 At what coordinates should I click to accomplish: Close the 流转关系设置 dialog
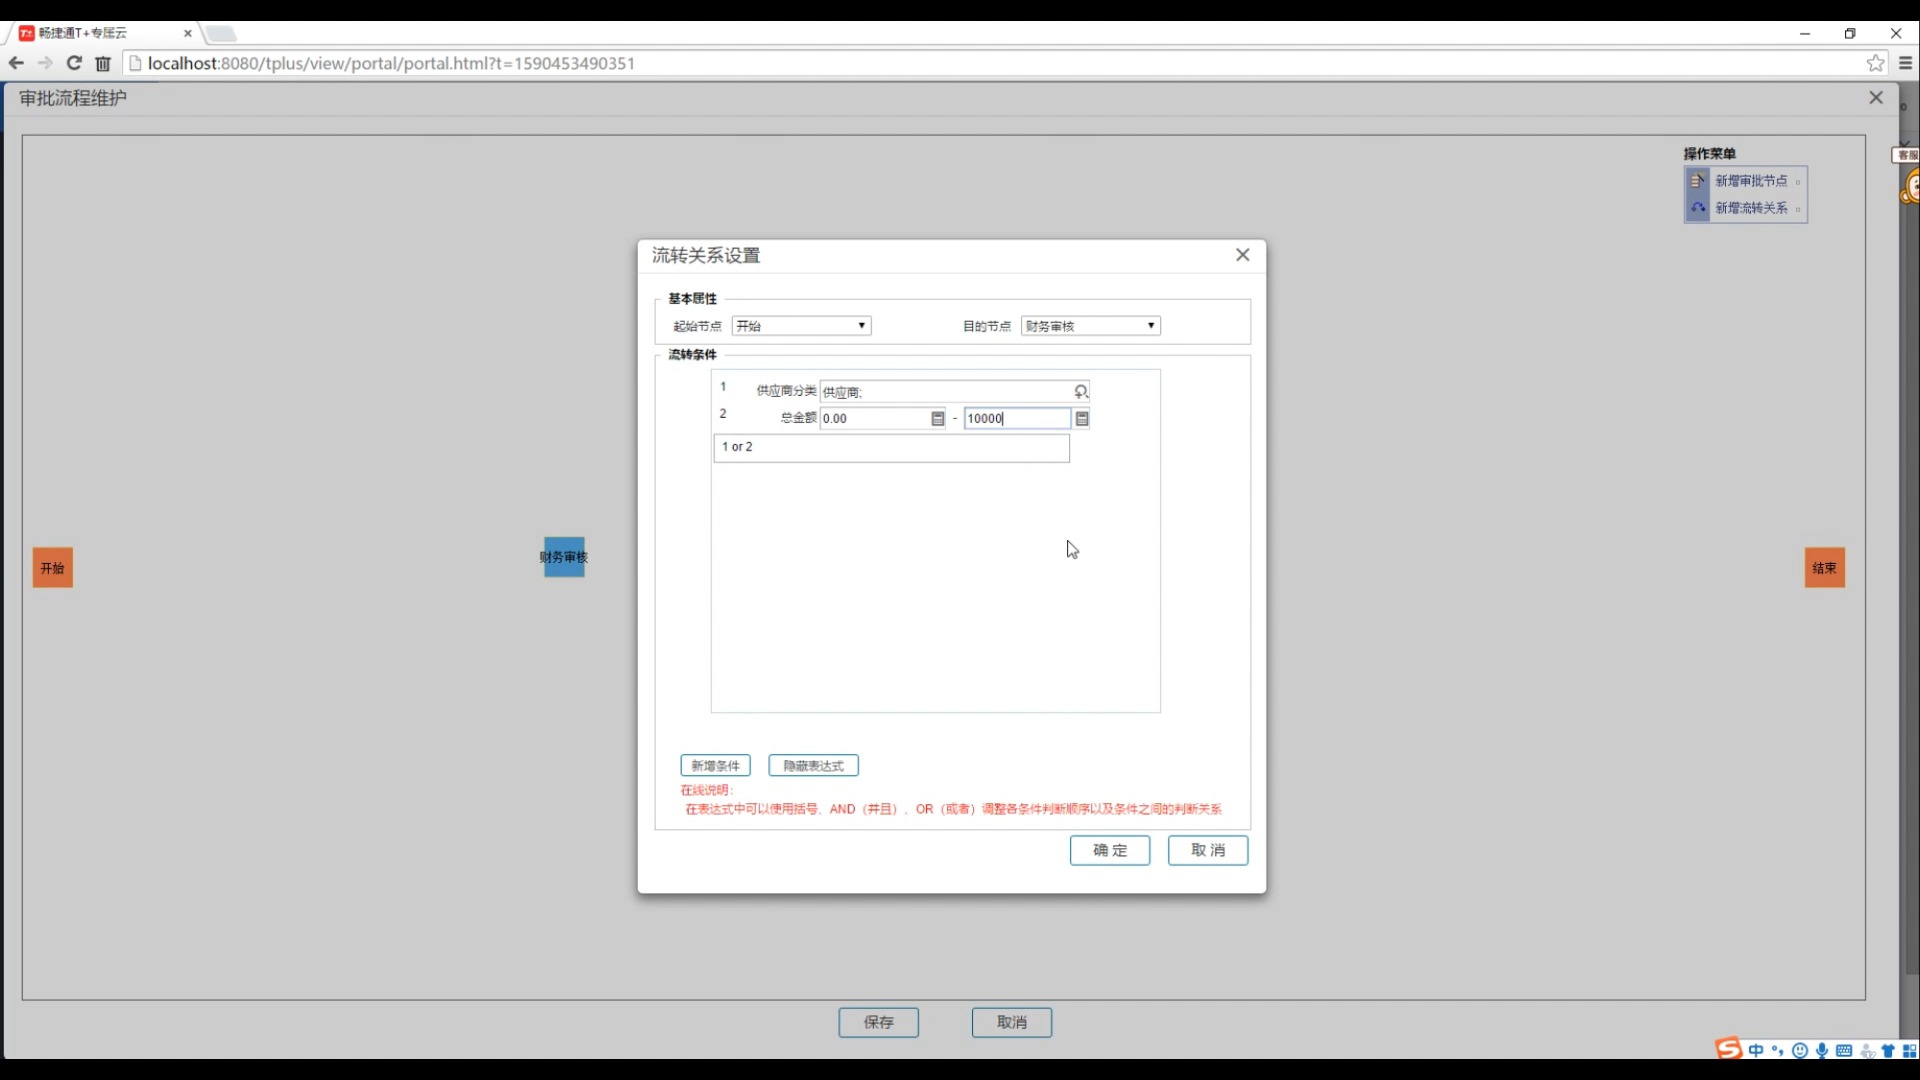coord(1242,255)
